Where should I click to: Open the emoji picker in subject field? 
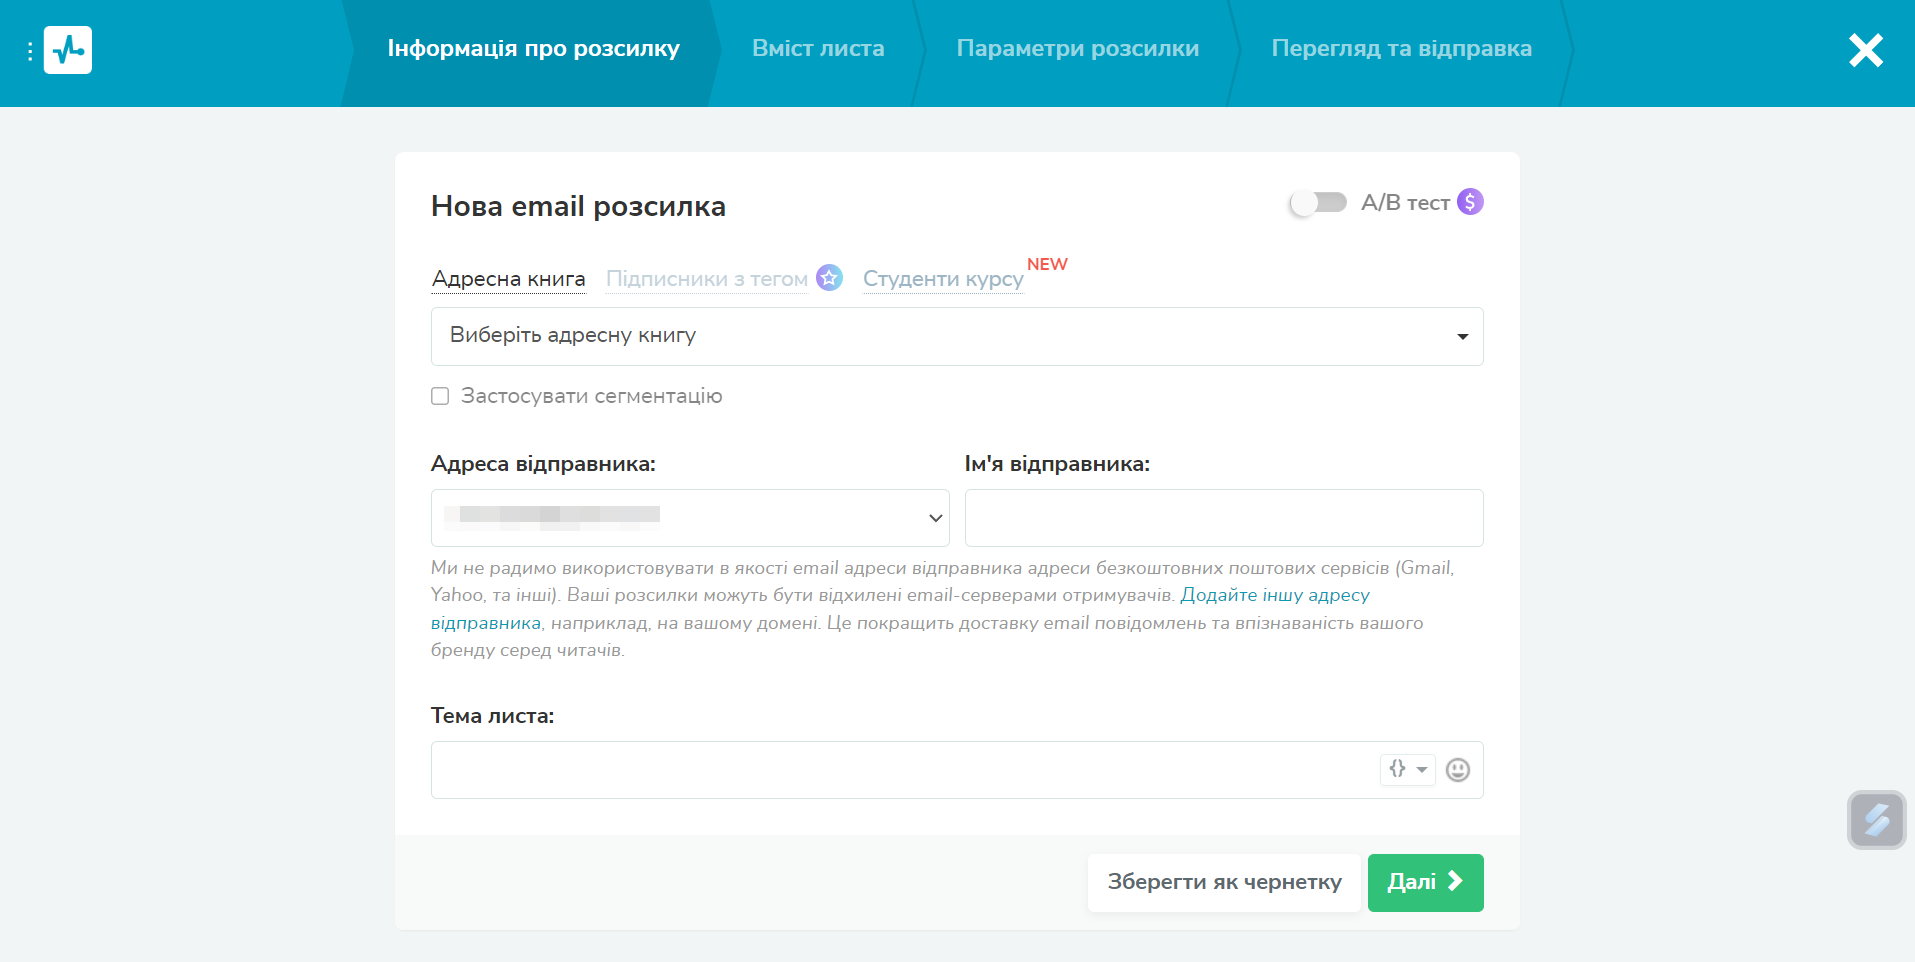pyautogui.click(x=1458, y=770)
